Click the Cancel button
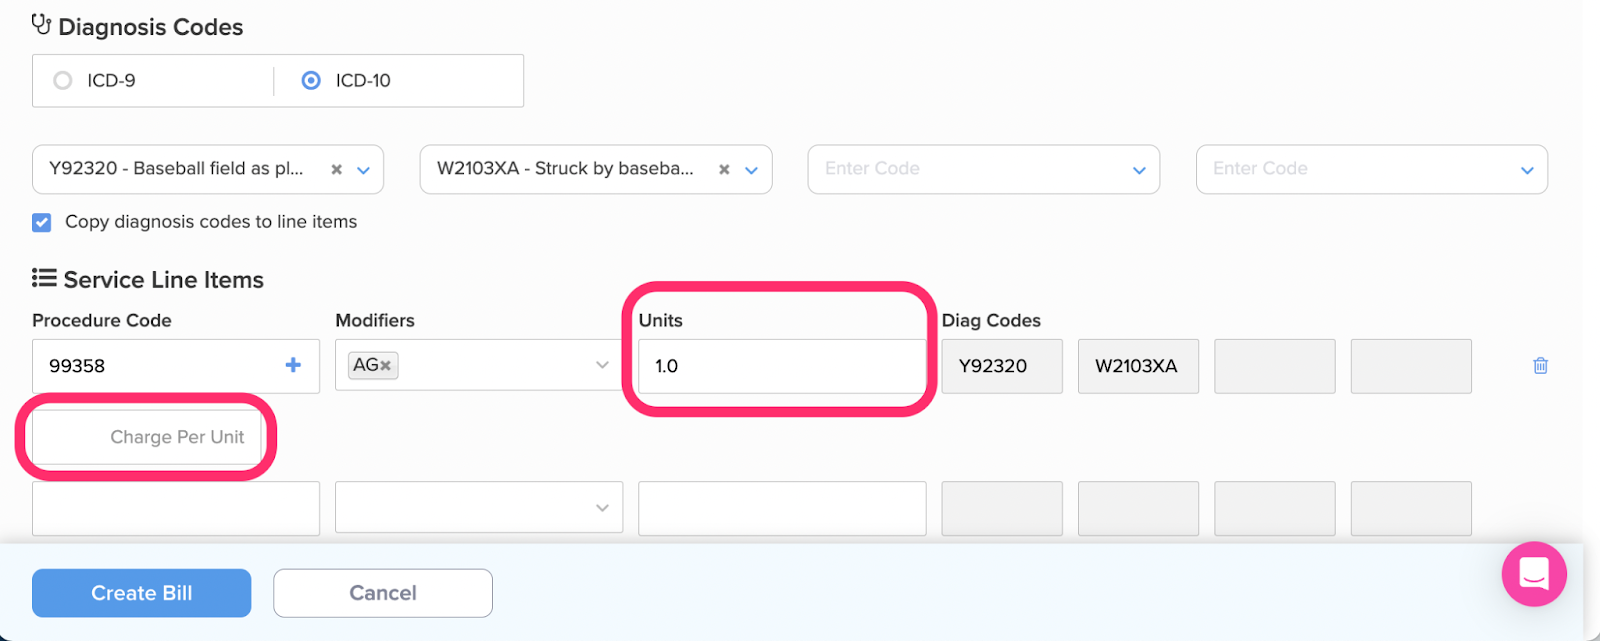The width and height of the screenshot is (1600, 641). click(x=383, y=593)
